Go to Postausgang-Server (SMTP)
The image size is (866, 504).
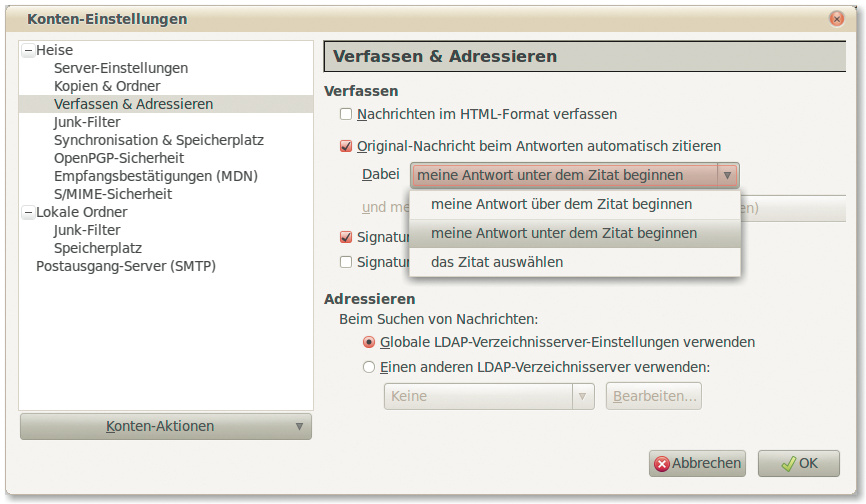coord(126,266)
